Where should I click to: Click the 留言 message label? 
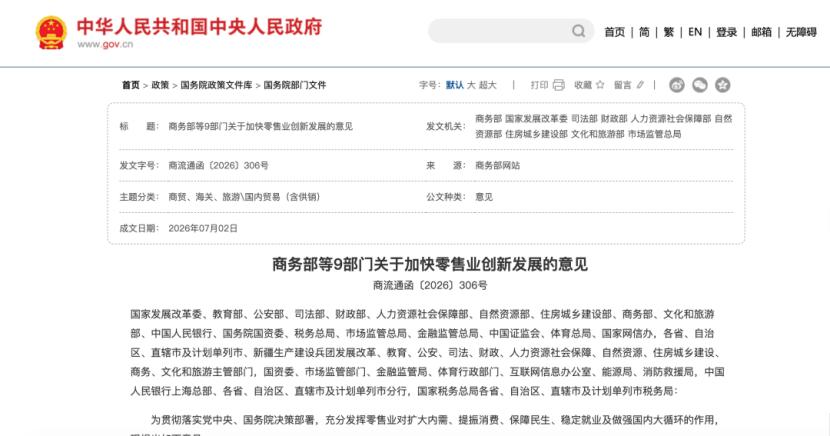pyautogui.click(x=622, y=85)
